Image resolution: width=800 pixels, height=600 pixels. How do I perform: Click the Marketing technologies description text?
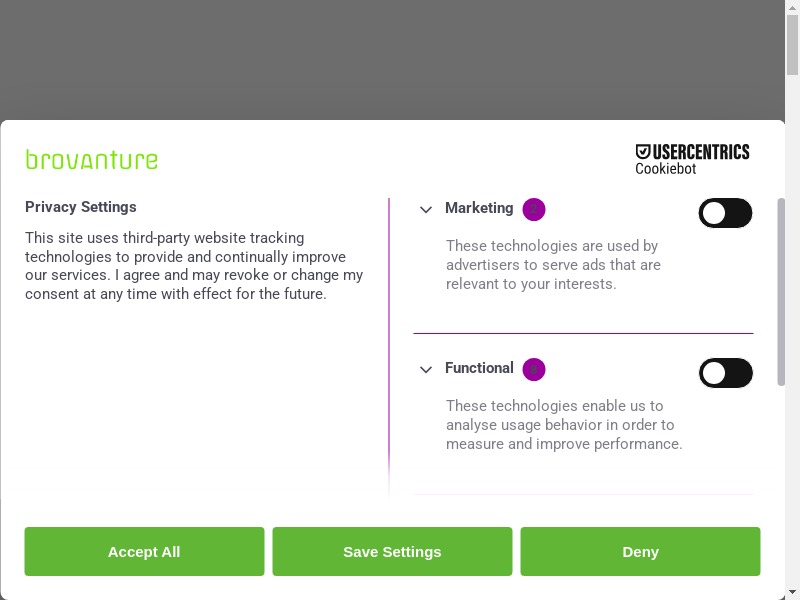click(x=553, y=265)
